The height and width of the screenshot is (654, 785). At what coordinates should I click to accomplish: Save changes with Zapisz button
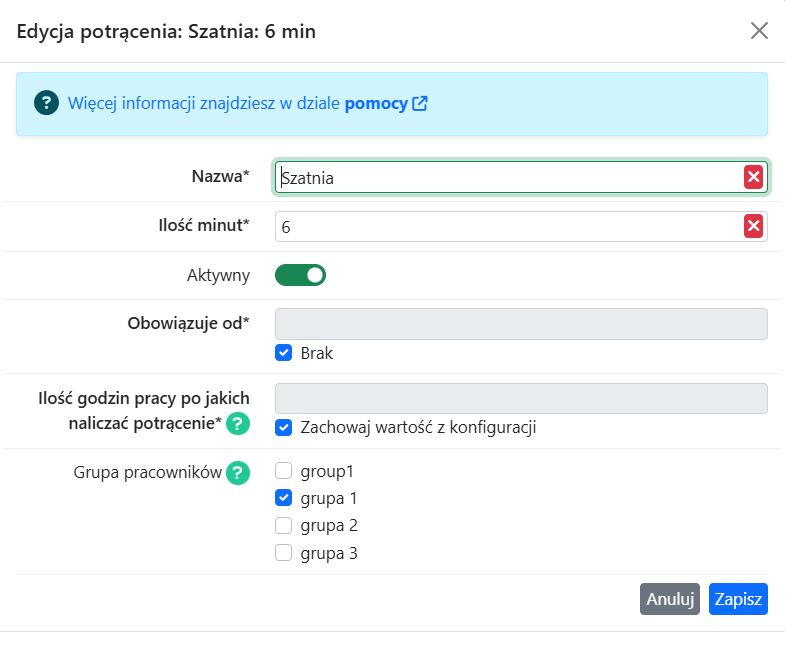click(738, 599)
